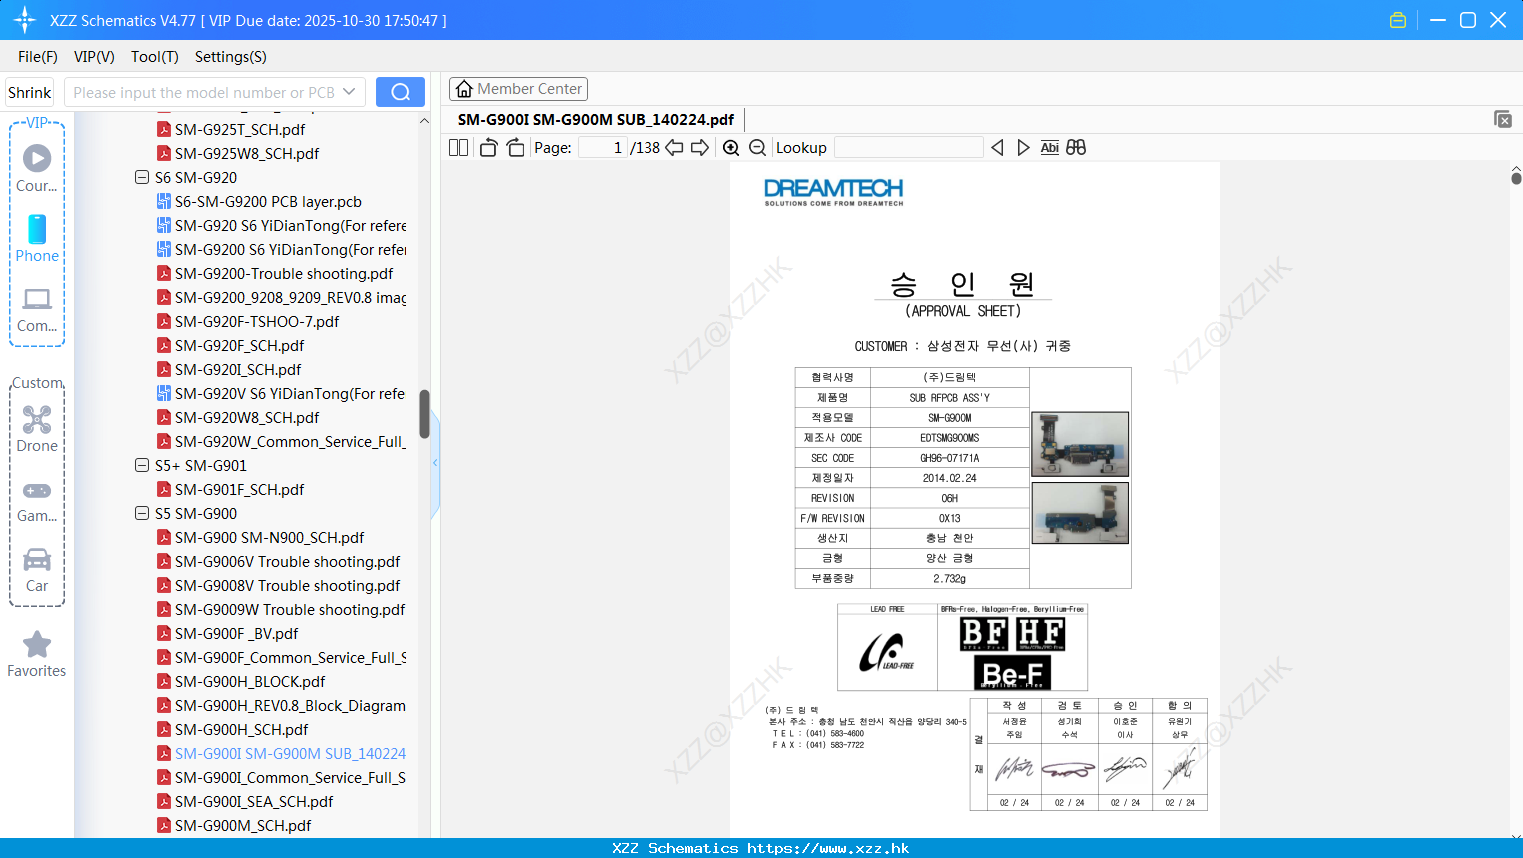Go to next page arrow
The height and width of the screenshot is (858, 1523).
[700, 147]
